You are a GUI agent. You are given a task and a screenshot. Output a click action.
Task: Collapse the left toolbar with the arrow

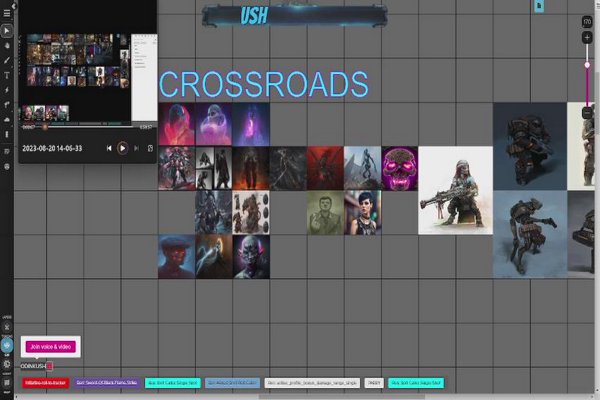click(x=14, y=6)
